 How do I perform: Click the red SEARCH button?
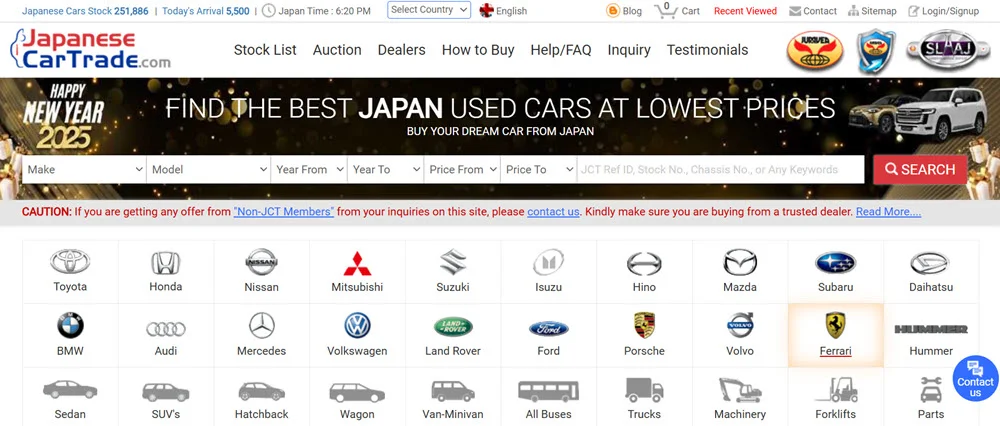pos(920,170)
